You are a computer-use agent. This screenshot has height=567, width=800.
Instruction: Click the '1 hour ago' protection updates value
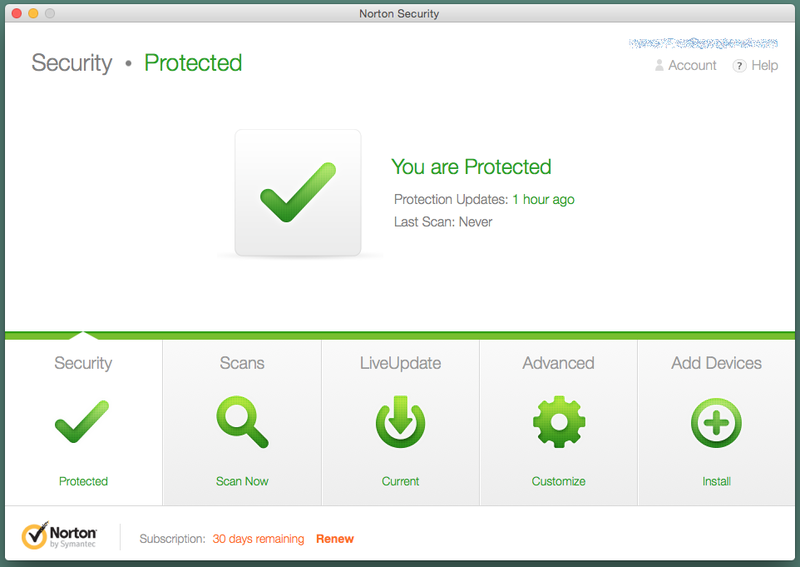543,200
